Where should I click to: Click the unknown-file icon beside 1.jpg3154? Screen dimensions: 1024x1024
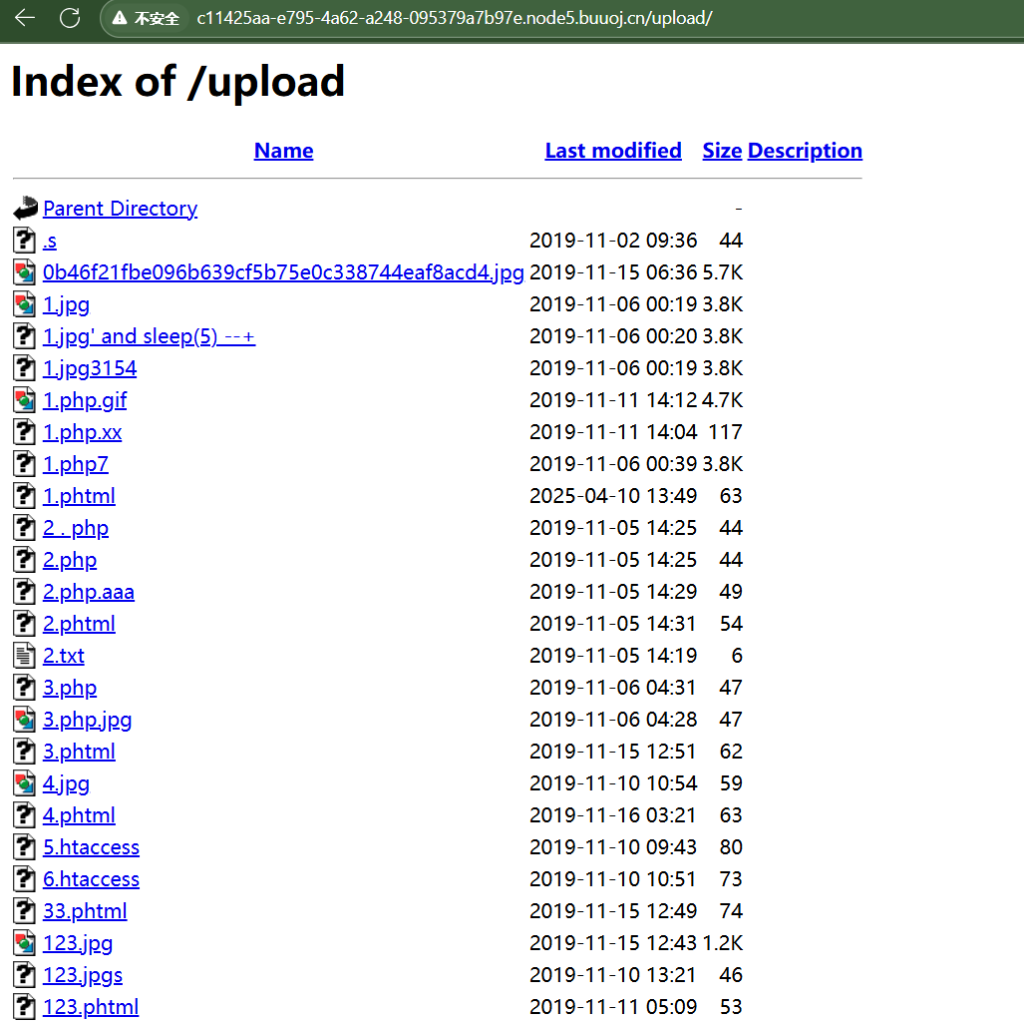pyautogui.click(x=25, y=368)
